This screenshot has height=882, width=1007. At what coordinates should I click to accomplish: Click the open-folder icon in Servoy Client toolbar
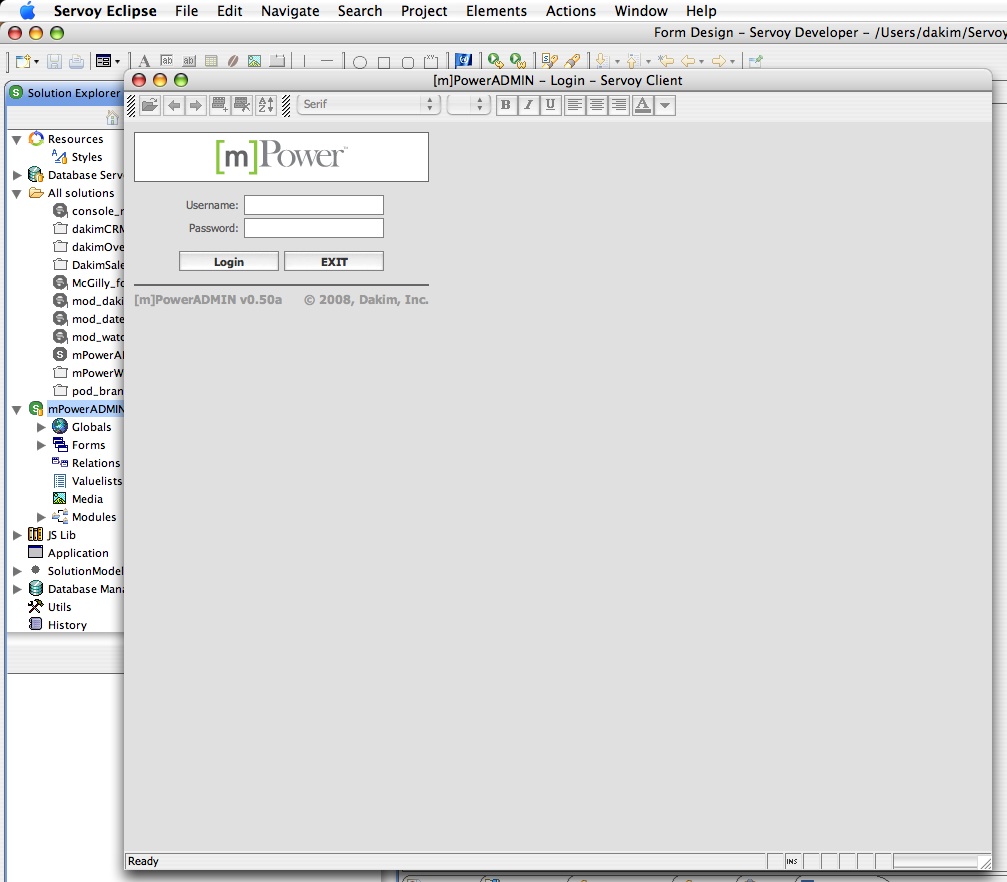(x=150, y=105)
